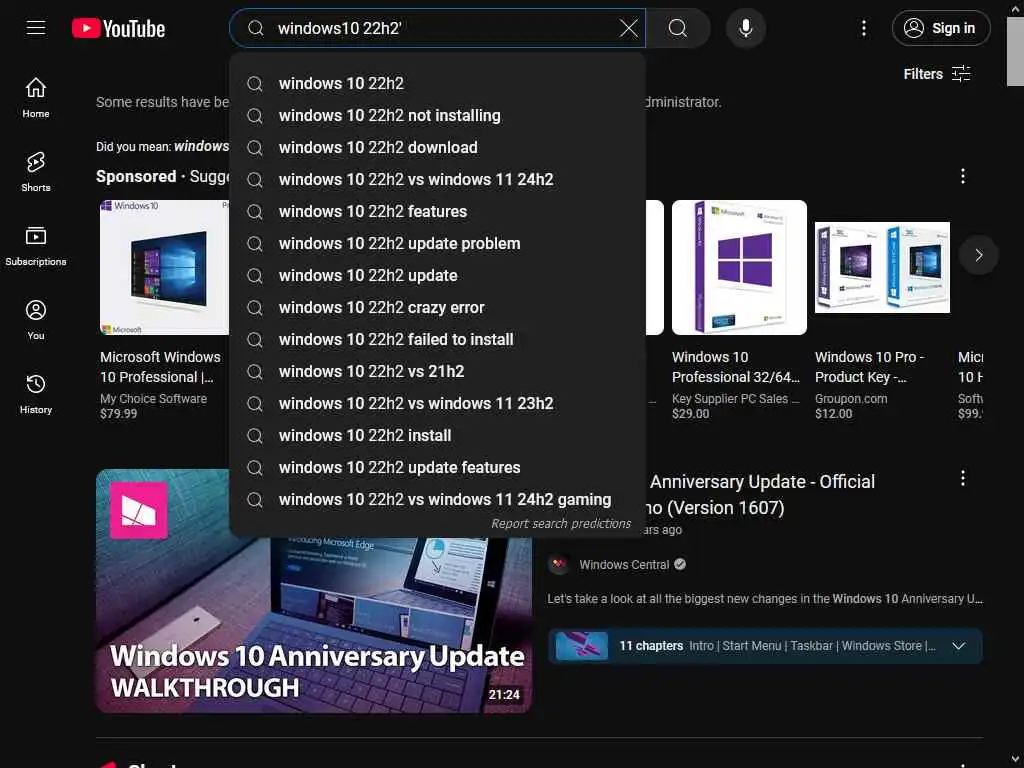Open the video result three-dot menu

pyautogui.click(x=962, y=478)
